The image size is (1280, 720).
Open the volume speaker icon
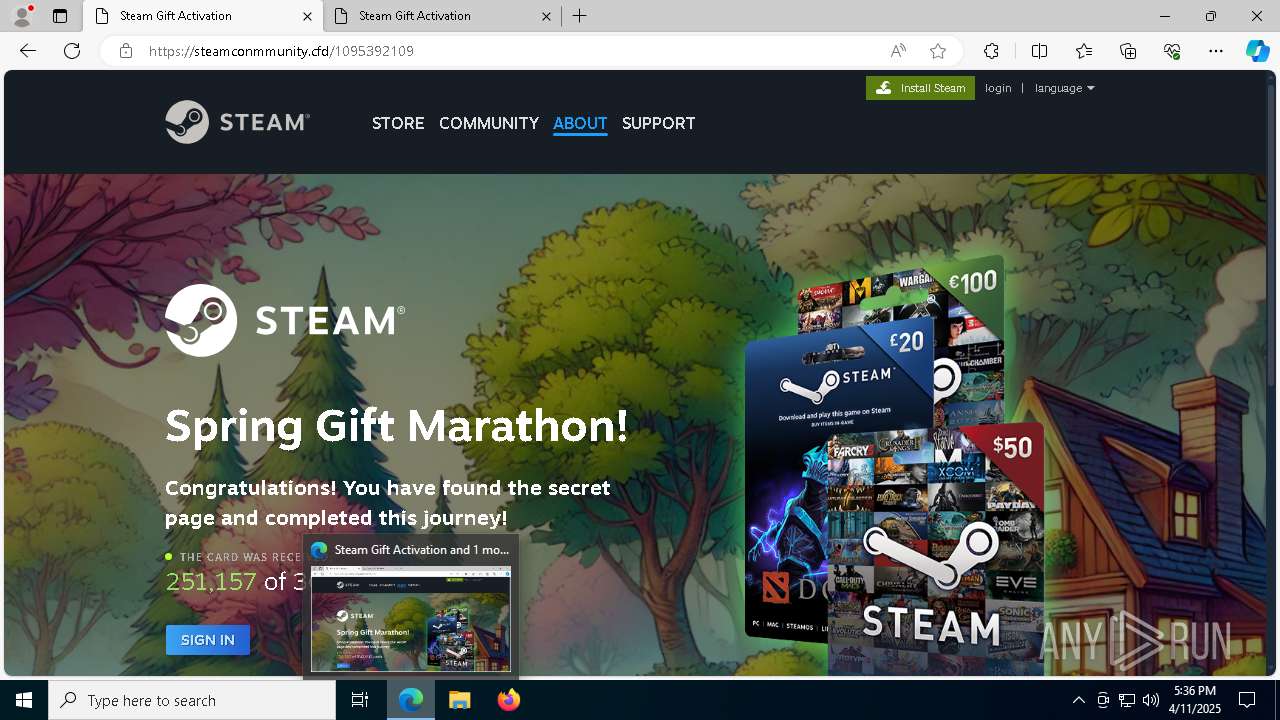coord(1151,700)
